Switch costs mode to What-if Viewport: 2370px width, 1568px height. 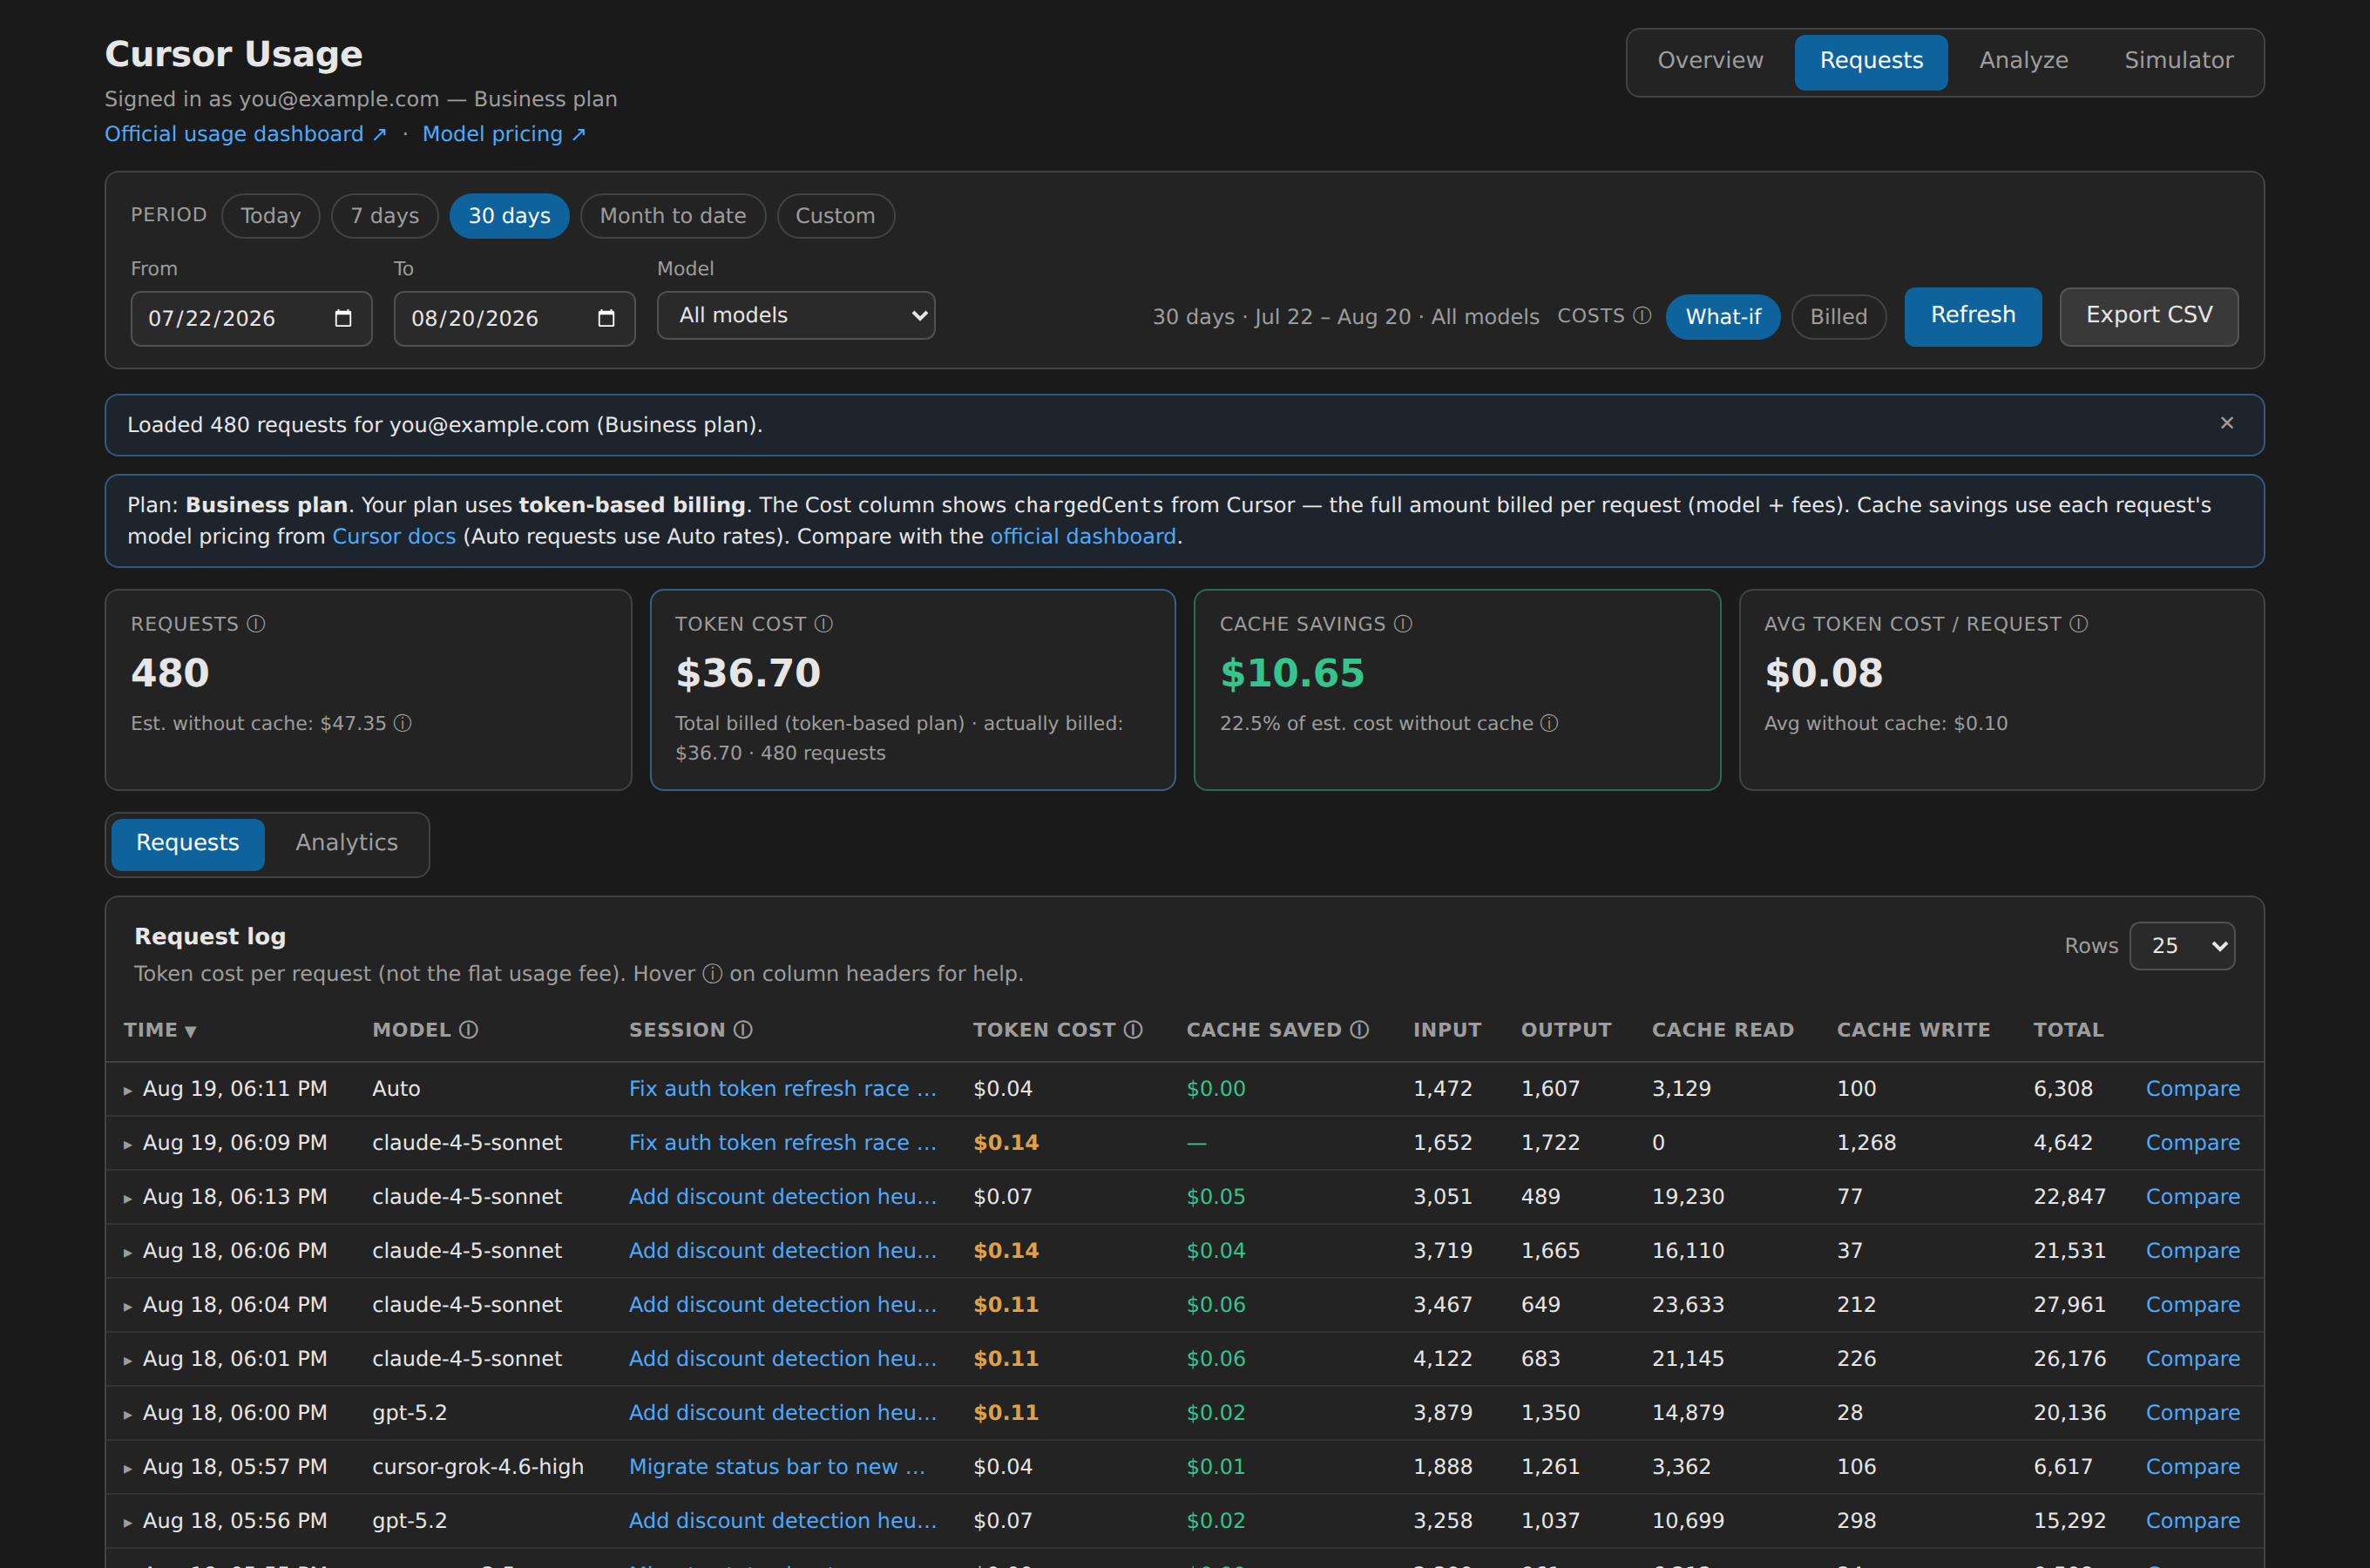[1723, 317]
